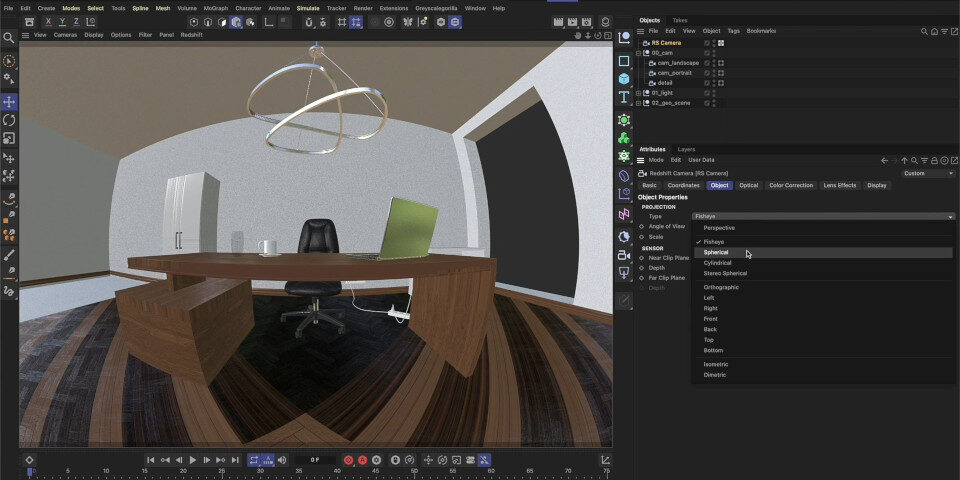Click the back arrow in Attributes panel

tap(884, 160)
